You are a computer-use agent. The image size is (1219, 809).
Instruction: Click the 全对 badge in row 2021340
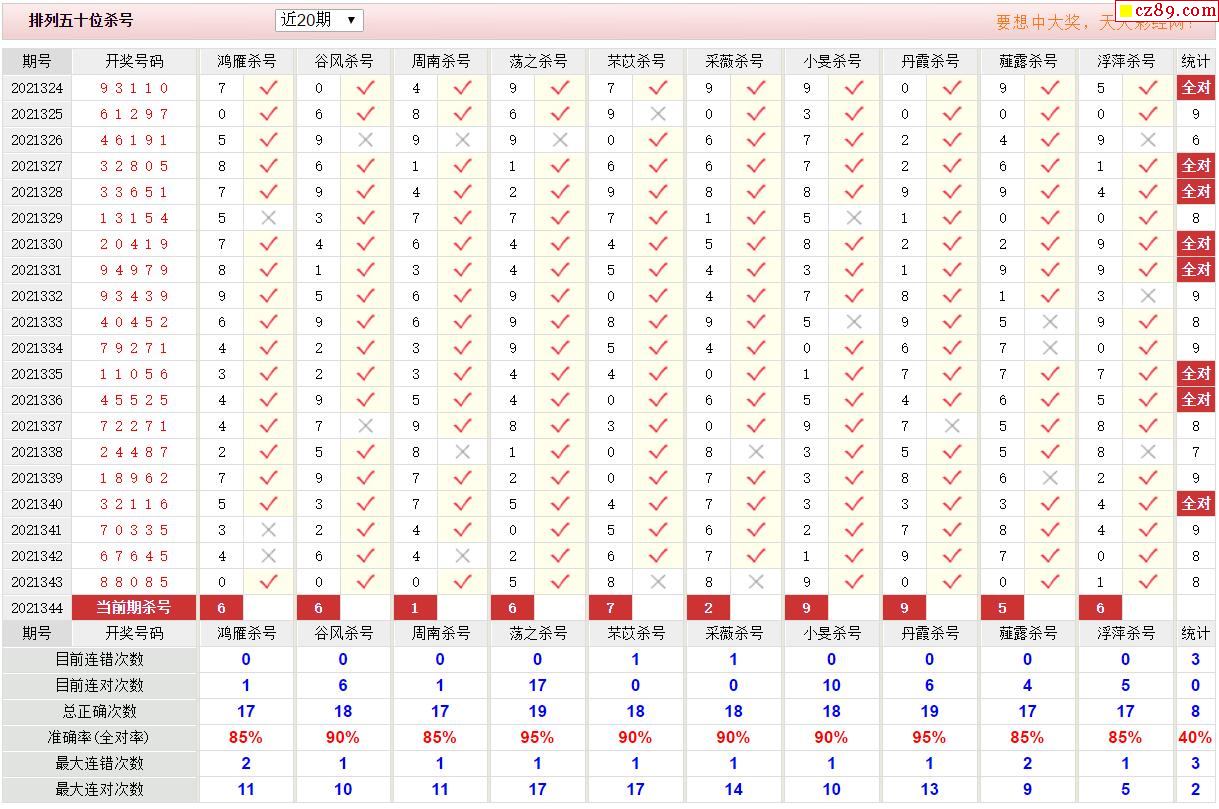point(1196,504)
